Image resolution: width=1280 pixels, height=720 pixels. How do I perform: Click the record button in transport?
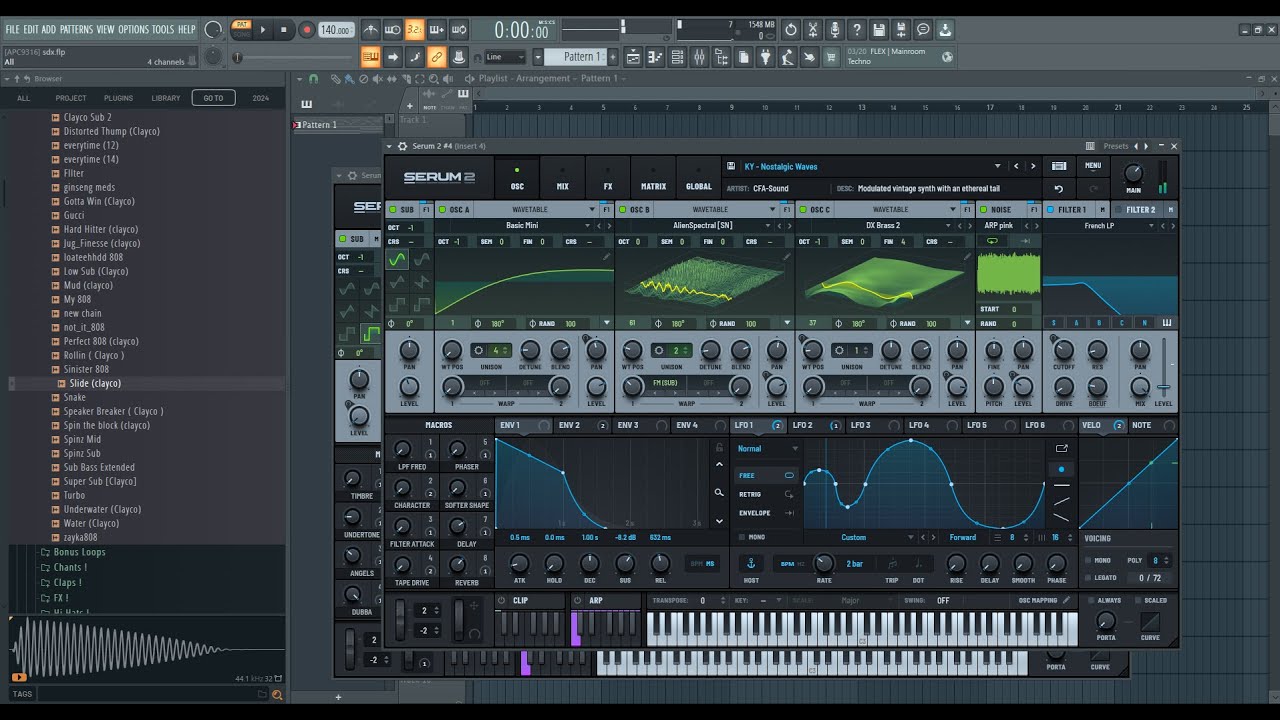tap(307, 30)
